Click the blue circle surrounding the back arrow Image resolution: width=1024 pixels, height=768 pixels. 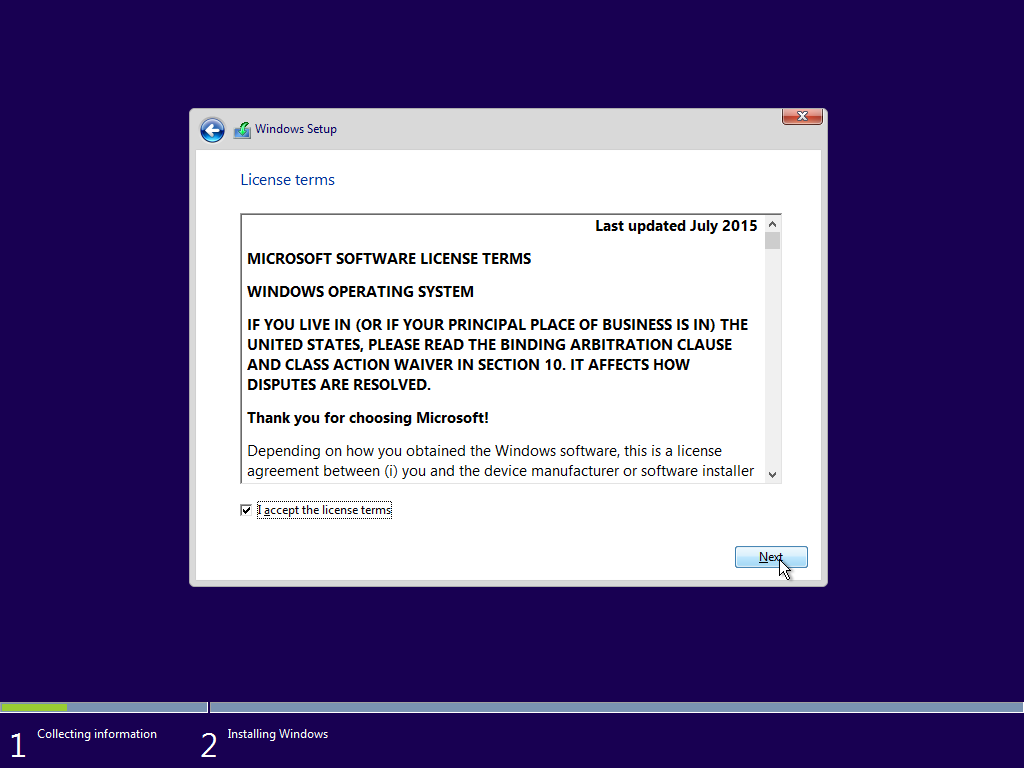coord(212,130)
